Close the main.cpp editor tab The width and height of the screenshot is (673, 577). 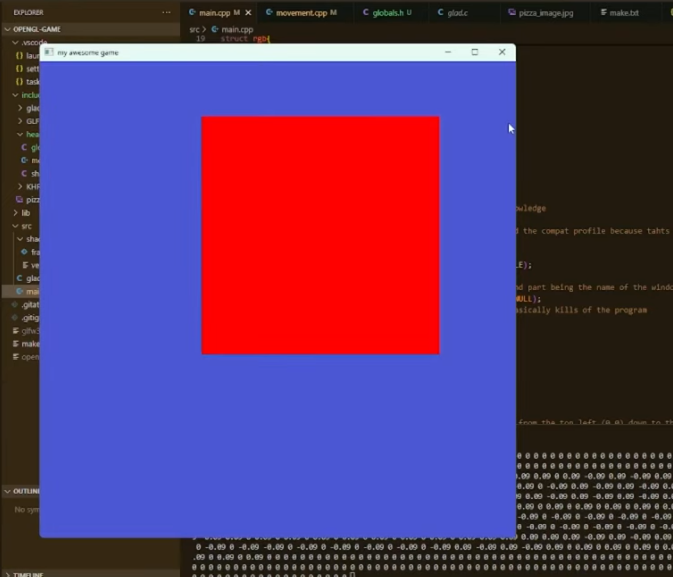pos(248,13)
